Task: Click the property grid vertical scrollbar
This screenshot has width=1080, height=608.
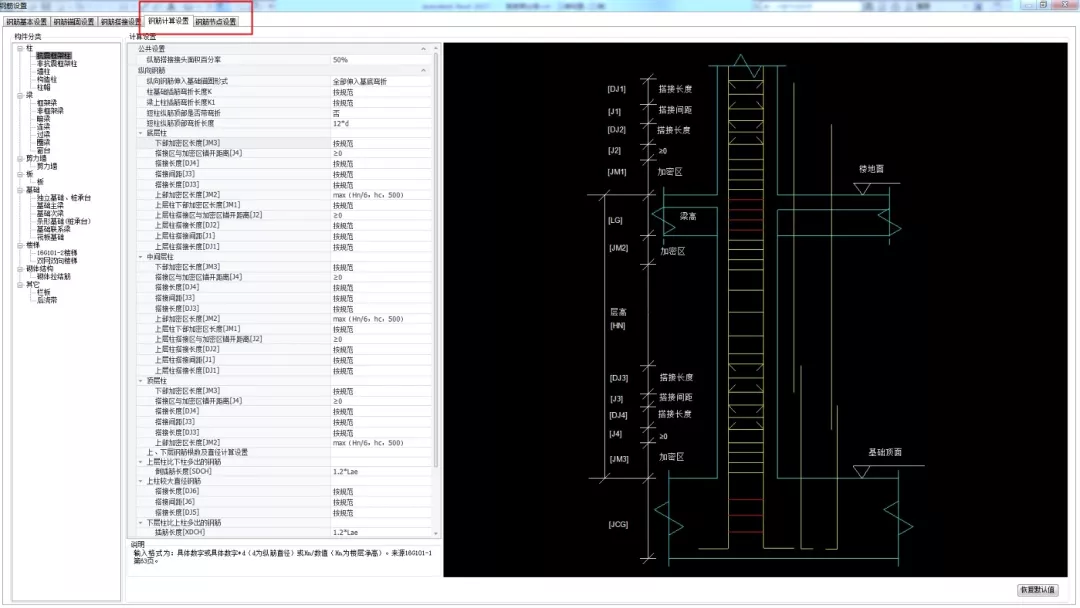Action: pos(435,250)
